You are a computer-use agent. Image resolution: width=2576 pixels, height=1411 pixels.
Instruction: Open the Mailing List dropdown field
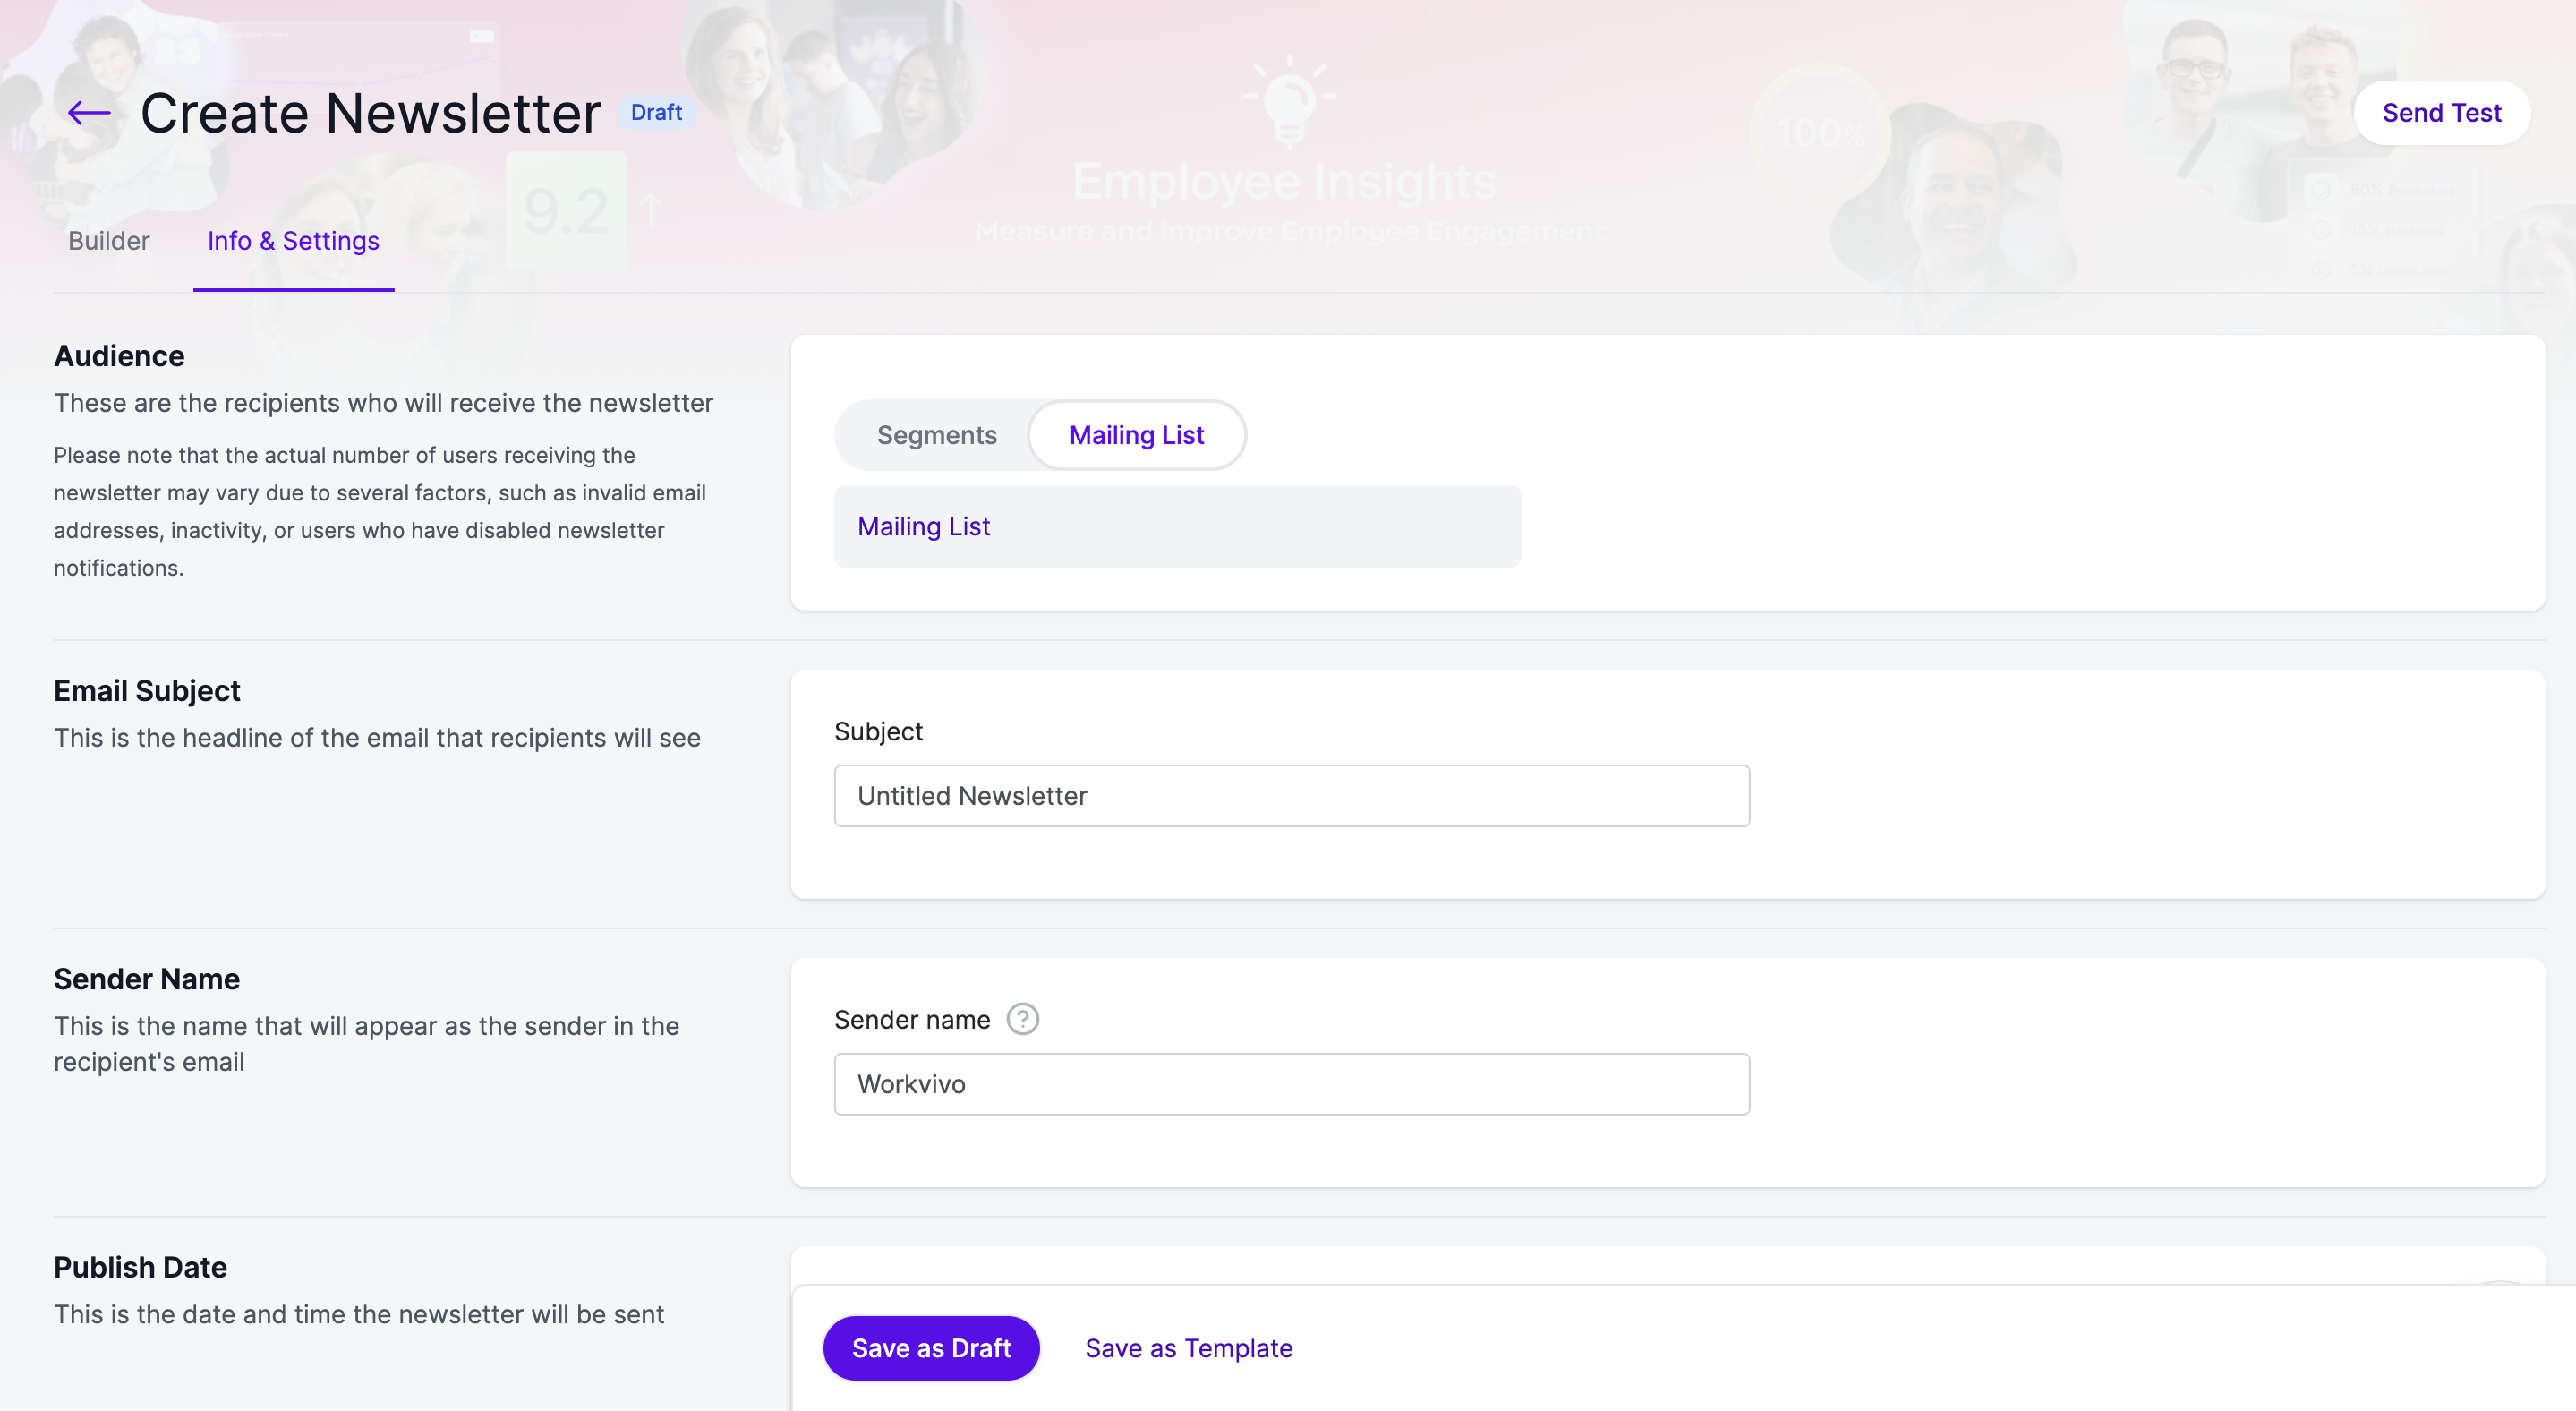pyautogui.click(x=1177, y=526)
